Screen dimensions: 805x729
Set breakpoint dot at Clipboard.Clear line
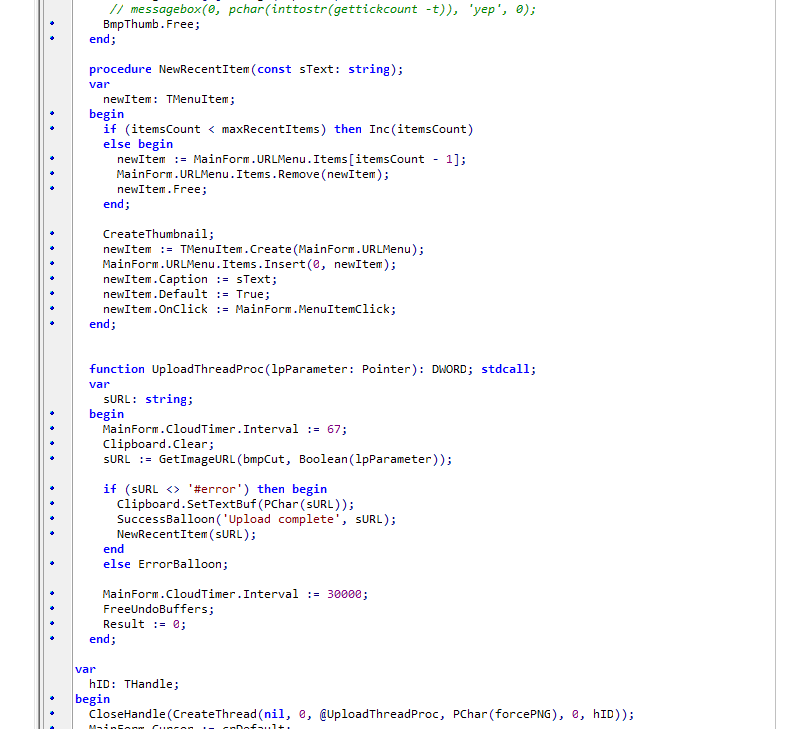[x=52, y=443]
